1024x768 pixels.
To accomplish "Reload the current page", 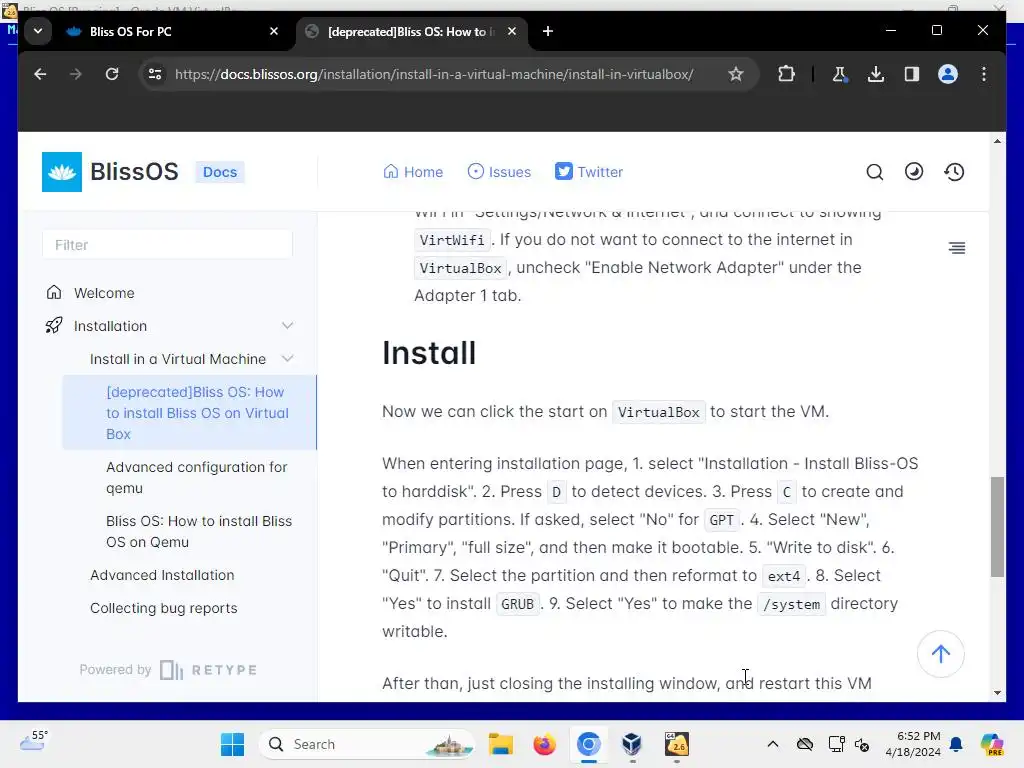I will coord(112,74).
